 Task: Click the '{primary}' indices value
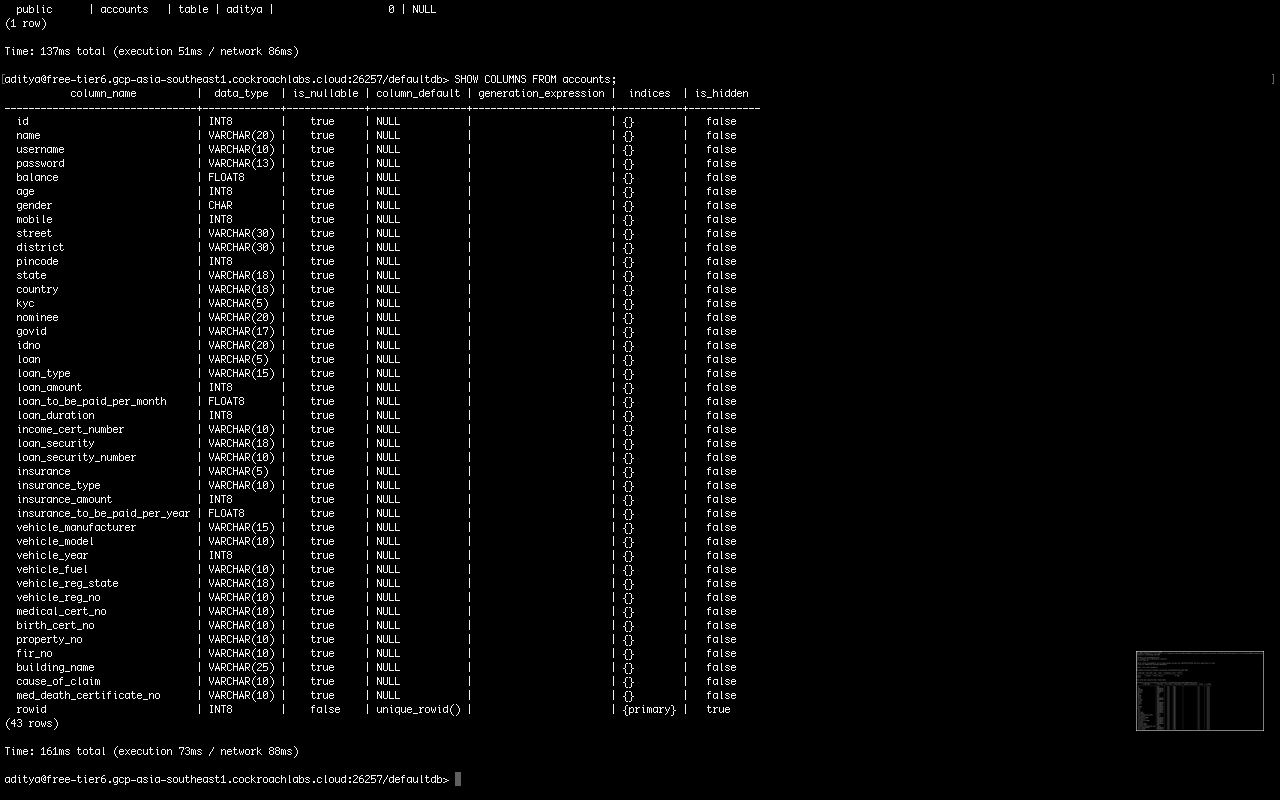pos(649,709)
